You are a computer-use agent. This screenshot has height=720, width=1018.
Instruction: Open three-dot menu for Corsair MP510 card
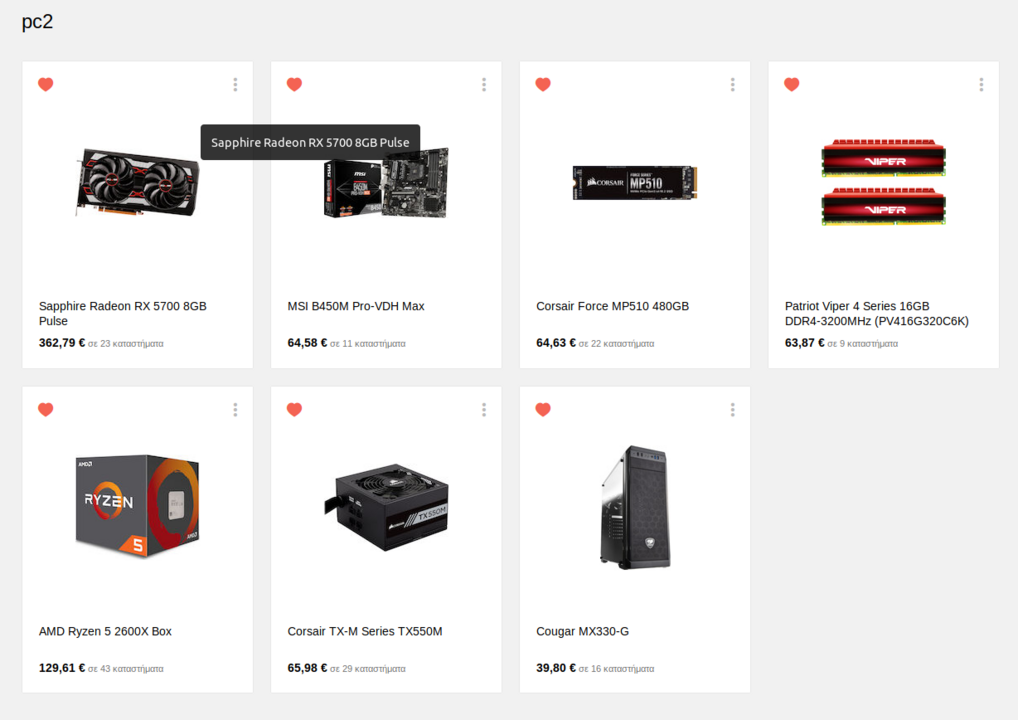(x=732, y=84)
